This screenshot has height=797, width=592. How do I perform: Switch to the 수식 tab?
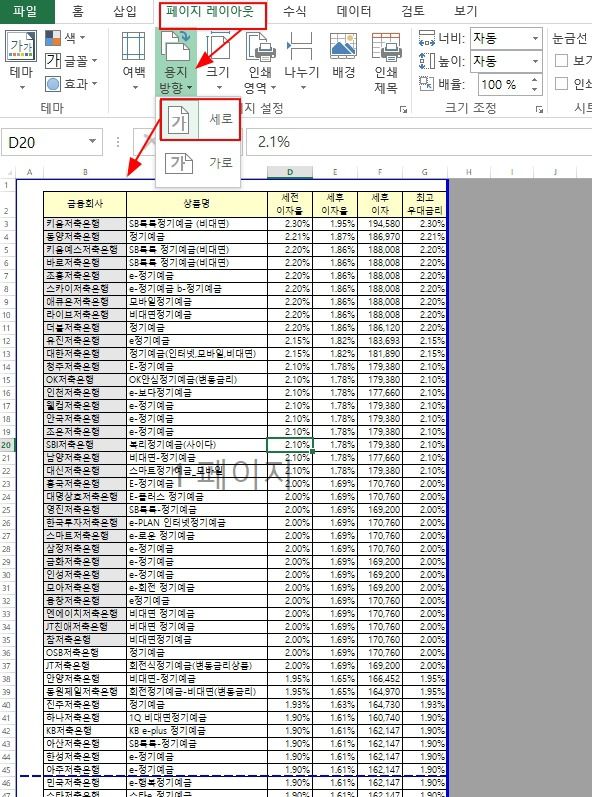(294, 11)
